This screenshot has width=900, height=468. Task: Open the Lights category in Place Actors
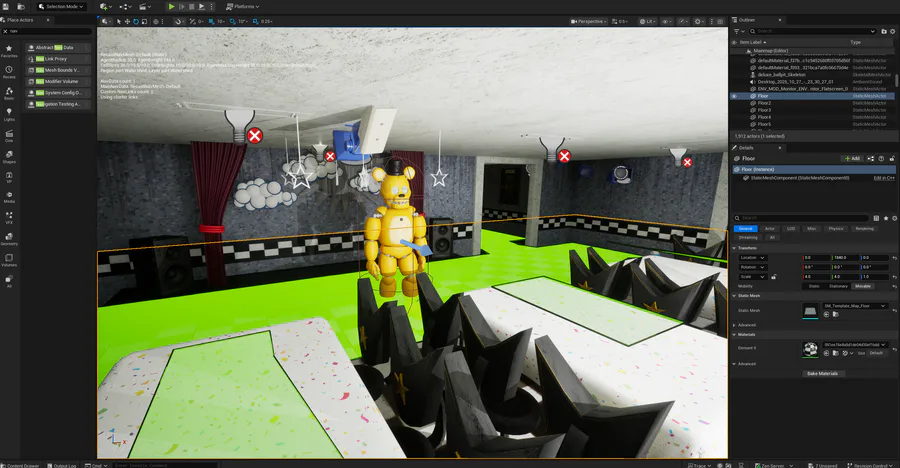pyautogui.click(x=9, y=114)
